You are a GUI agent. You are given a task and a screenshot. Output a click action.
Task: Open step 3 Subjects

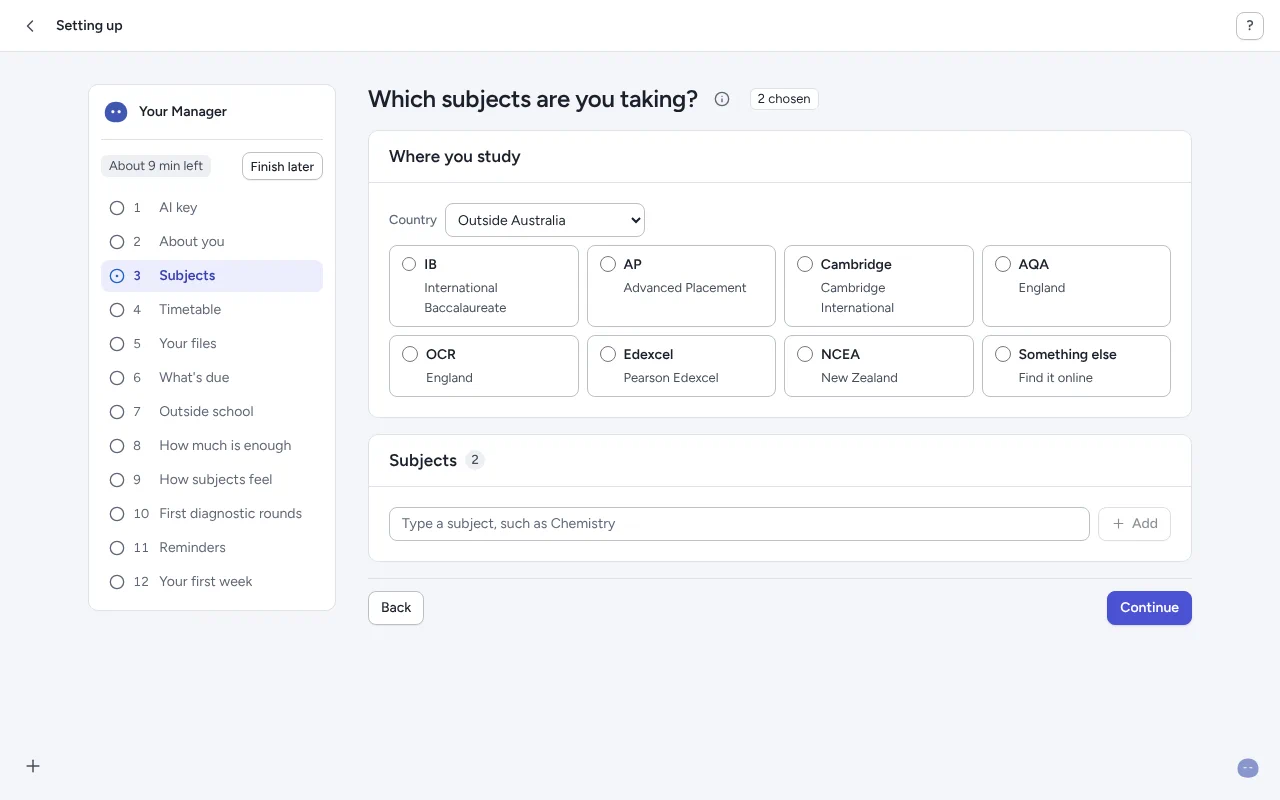(x=212, y=276)
